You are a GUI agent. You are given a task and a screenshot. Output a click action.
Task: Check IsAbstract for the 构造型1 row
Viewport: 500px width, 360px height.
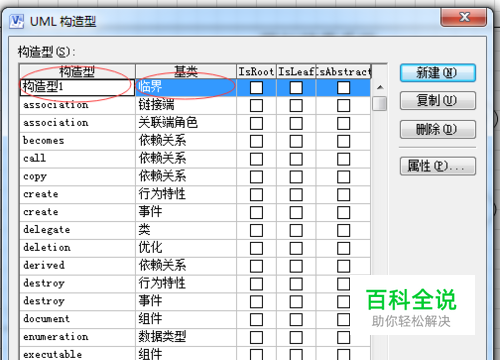tap(343, 88)
